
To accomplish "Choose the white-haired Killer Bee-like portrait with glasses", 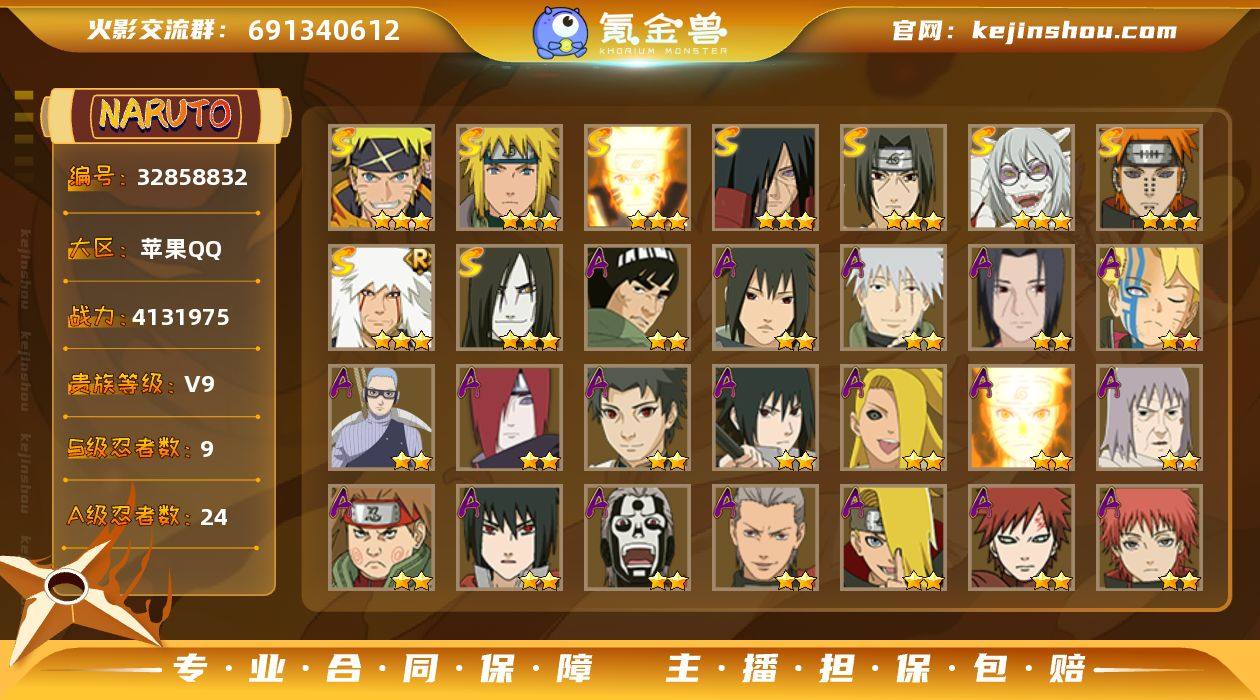I will tap(1022, 178).
